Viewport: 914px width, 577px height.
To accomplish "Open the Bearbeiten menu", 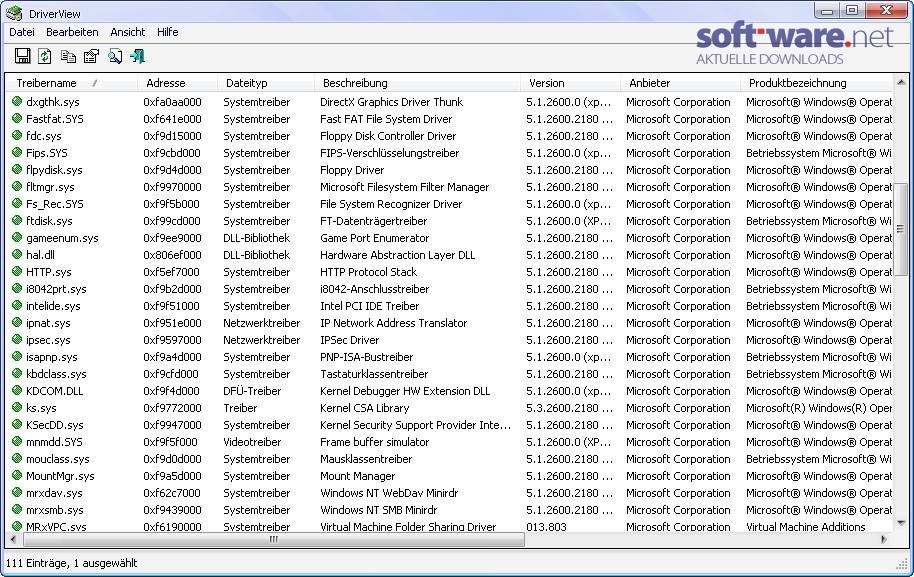I will coord(72,32).
